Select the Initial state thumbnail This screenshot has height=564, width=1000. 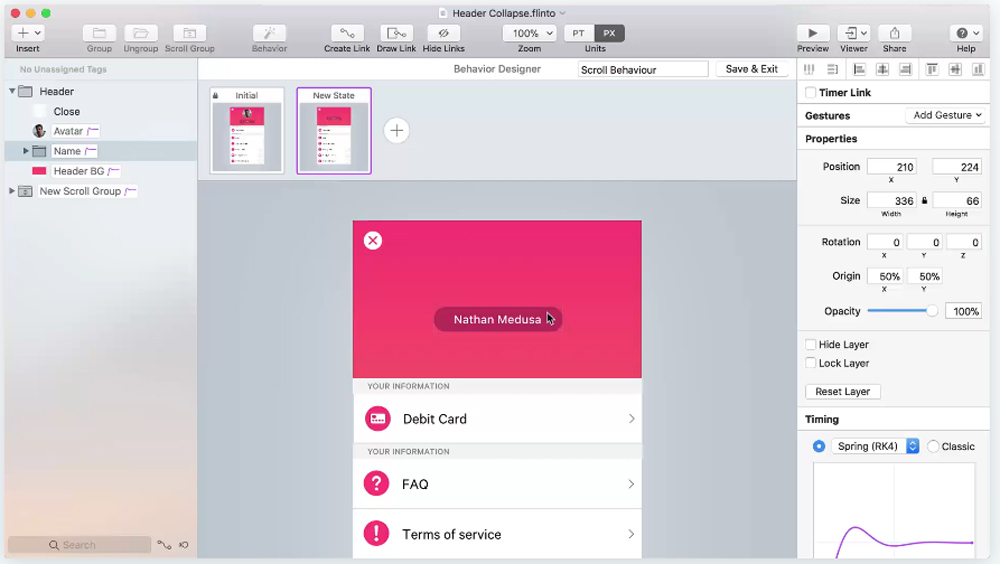(x=247, y=130)
